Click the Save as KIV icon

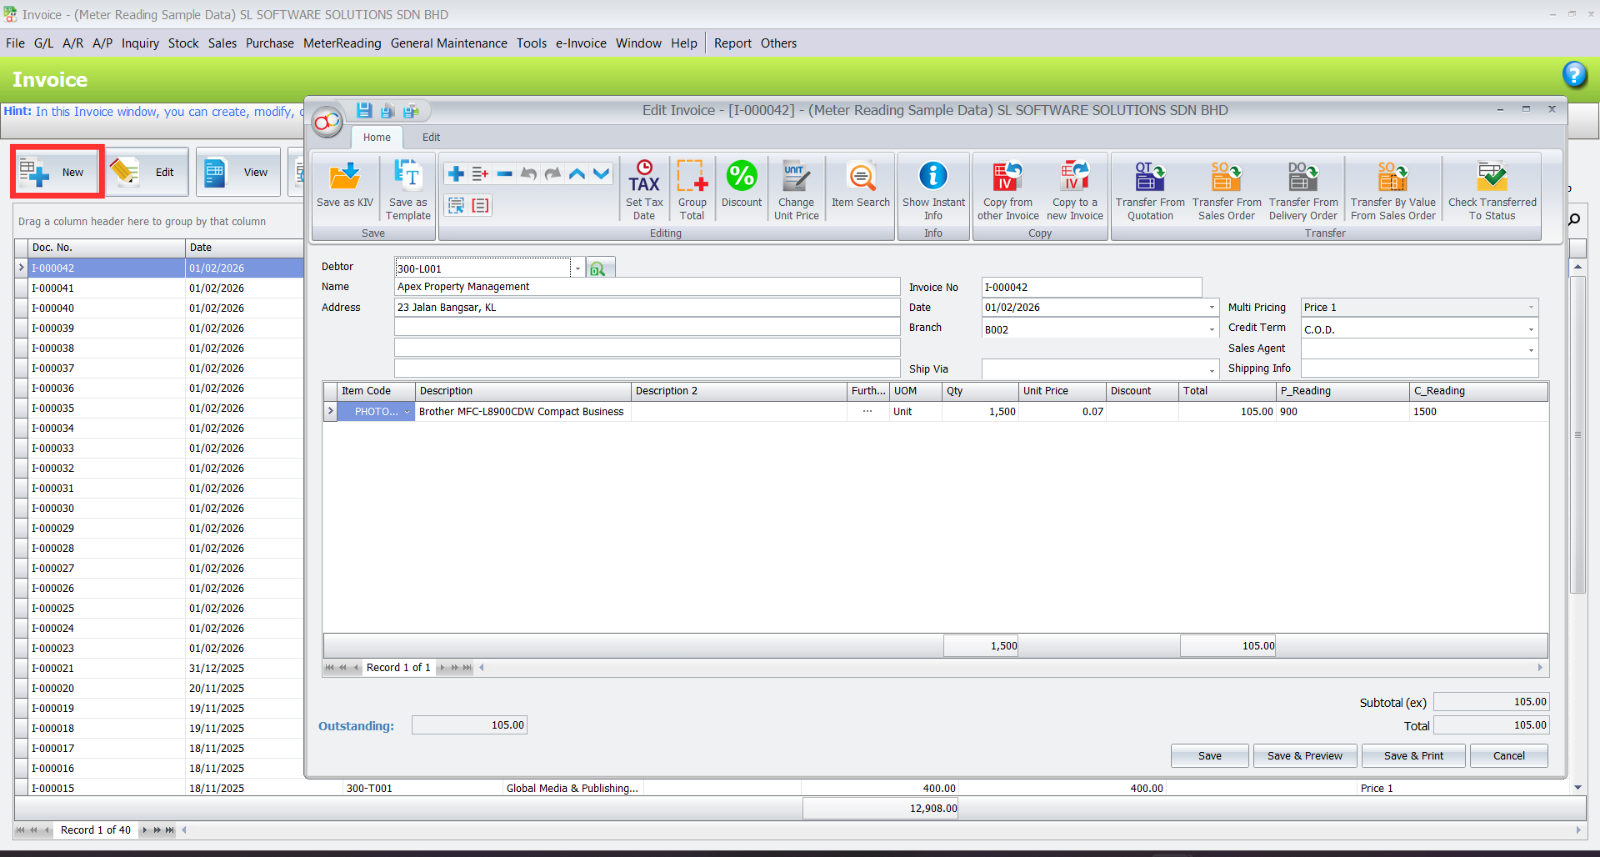point(344,178)
